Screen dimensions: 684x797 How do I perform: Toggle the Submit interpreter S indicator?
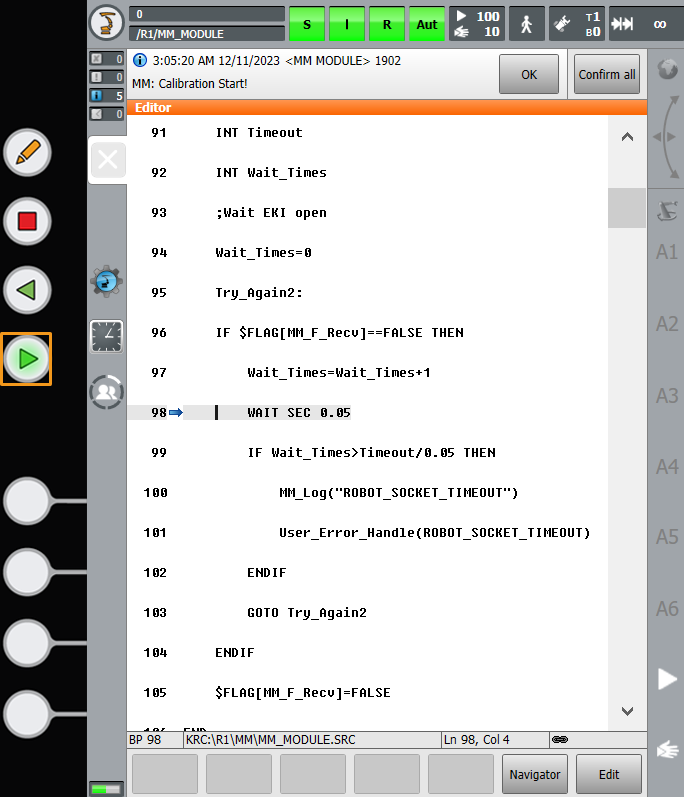click(x=307, y=24)
